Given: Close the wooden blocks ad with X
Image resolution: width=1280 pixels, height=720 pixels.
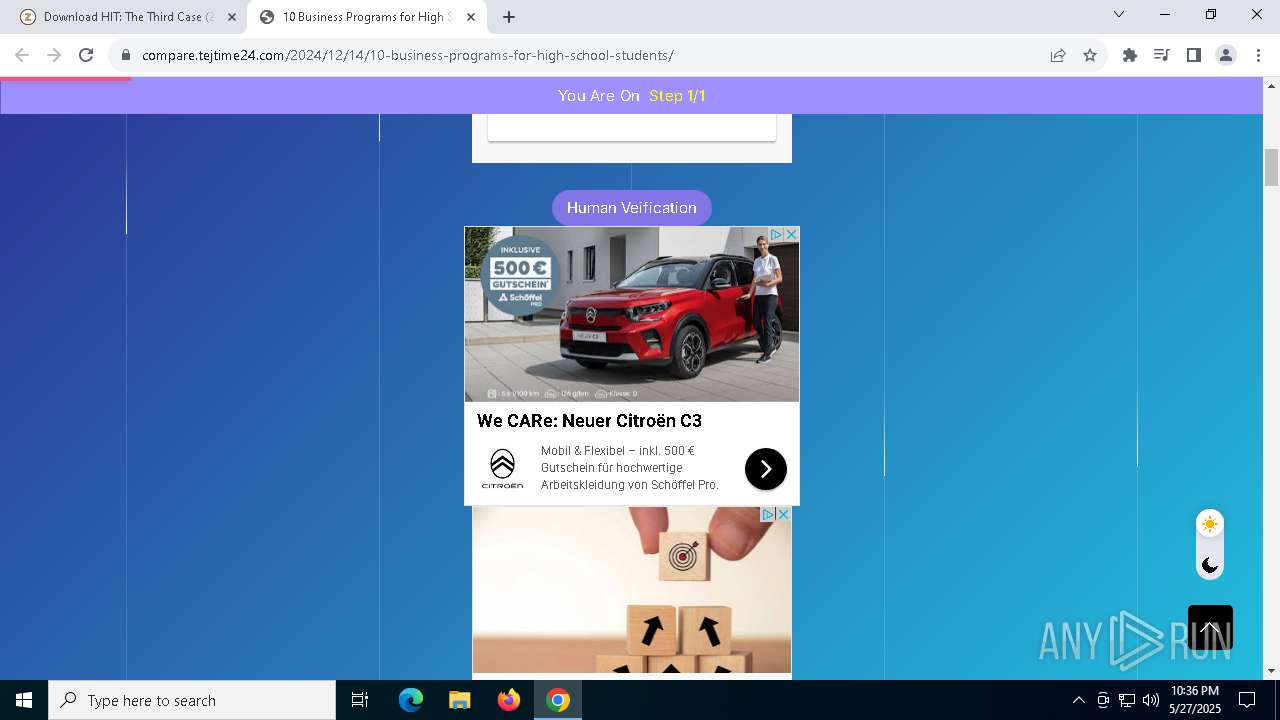Looking at the screenshot, I should coord(783,514).
